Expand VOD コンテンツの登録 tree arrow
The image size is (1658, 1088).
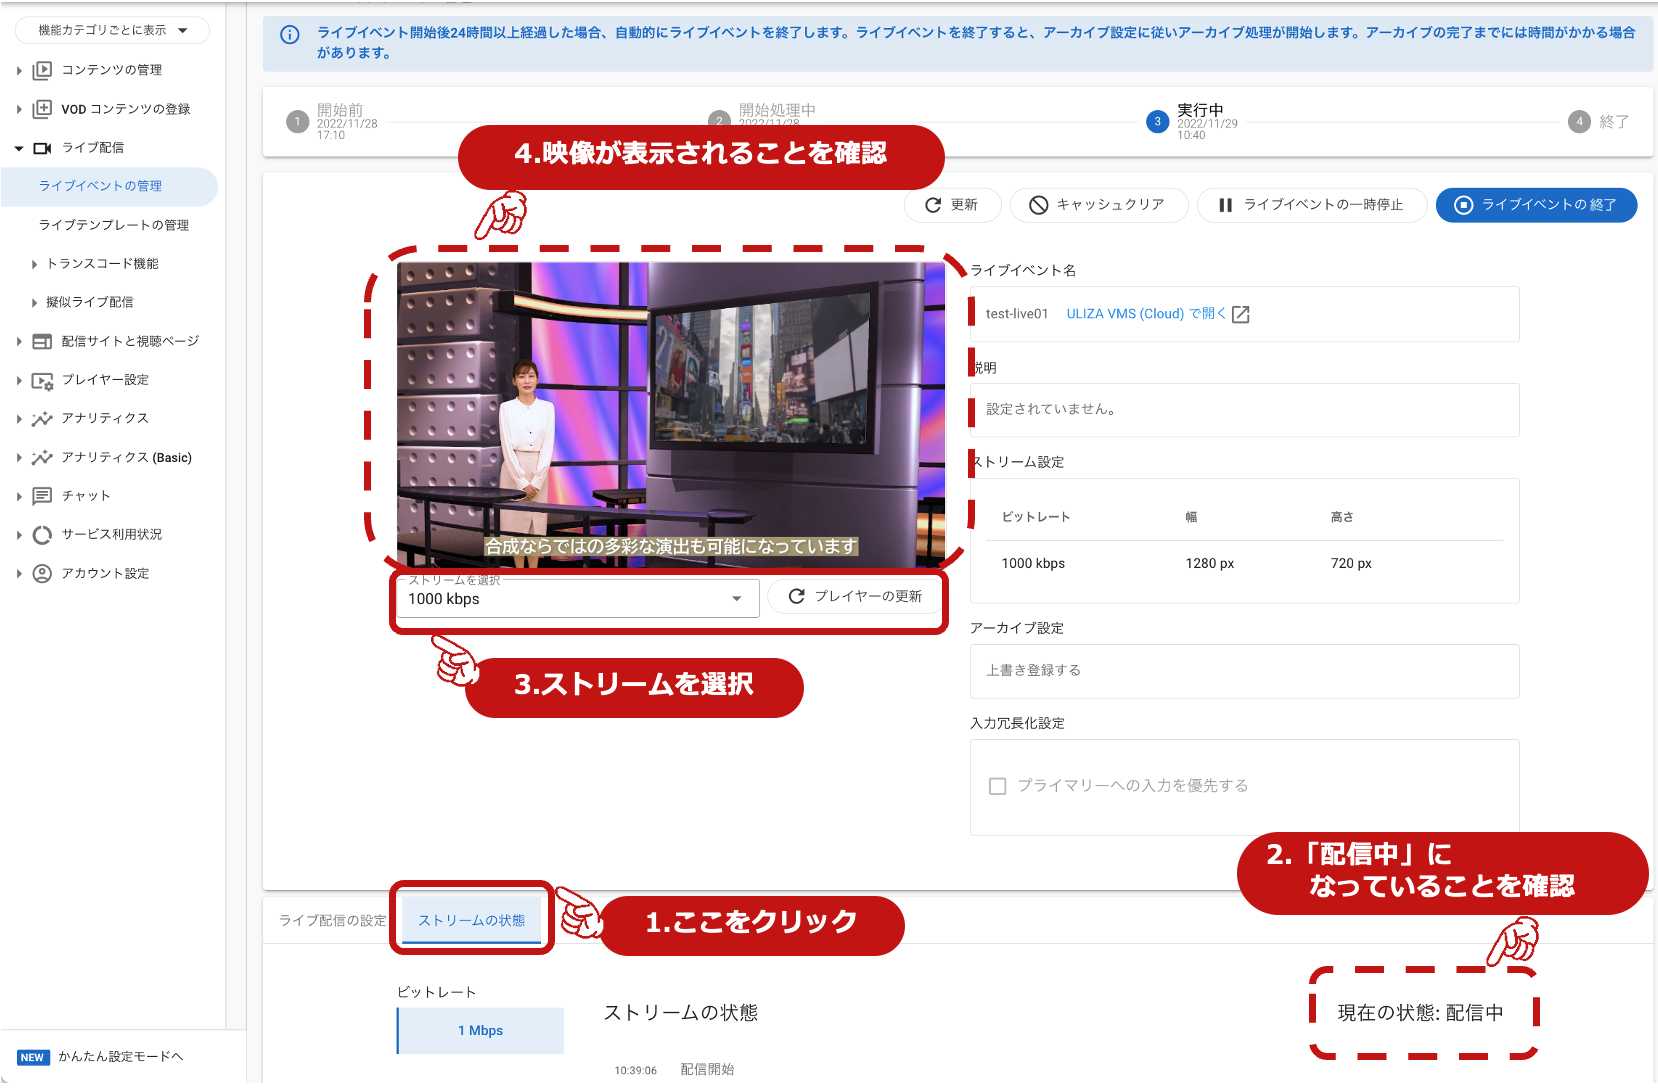tap(19, 109)
